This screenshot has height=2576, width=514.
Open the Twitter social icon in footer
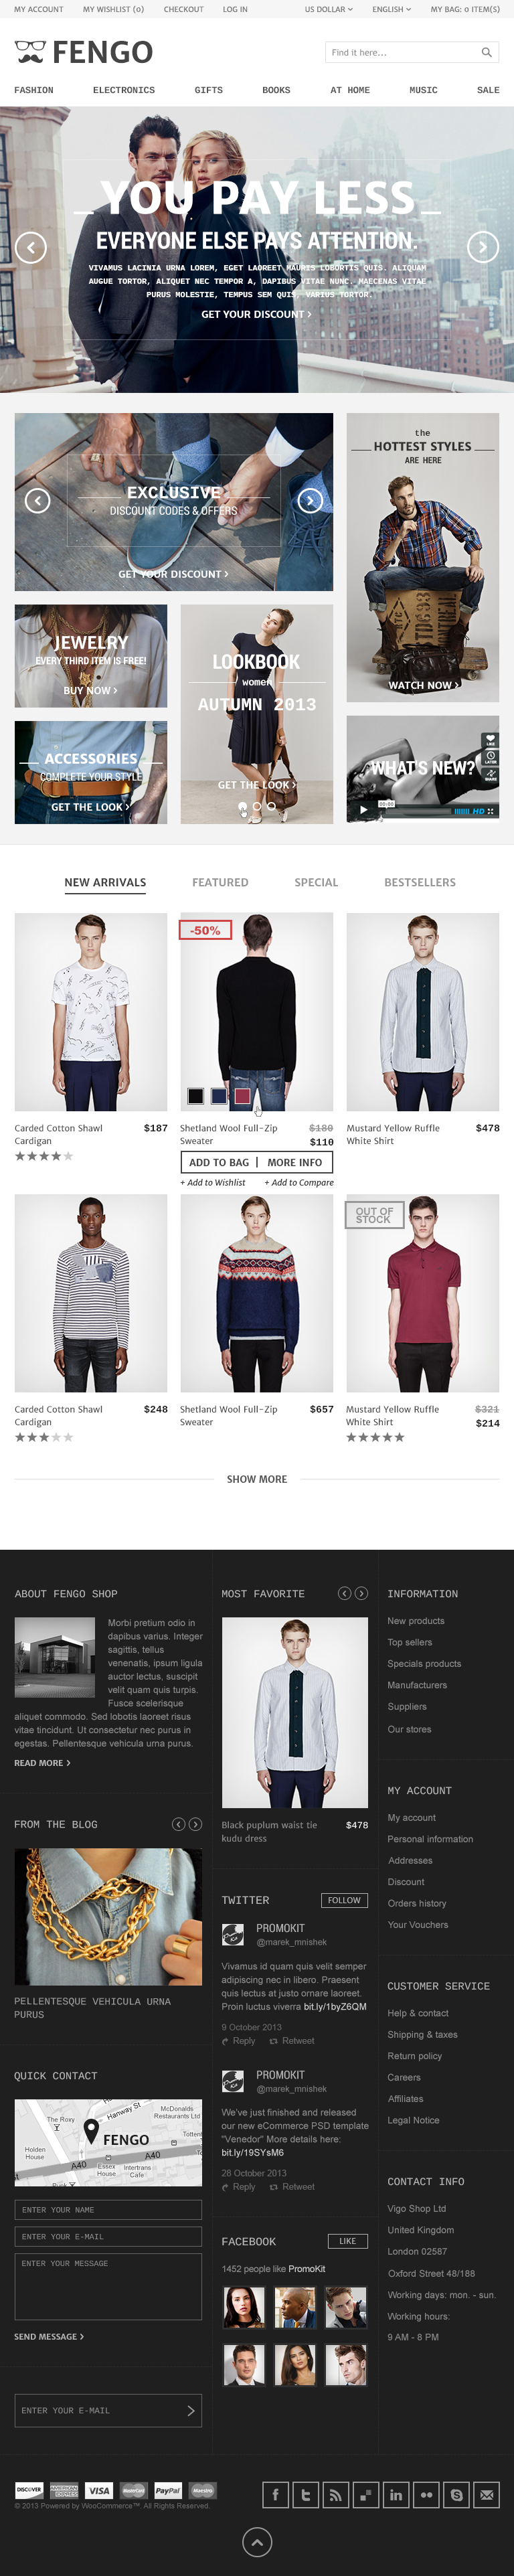(306, 2495)
